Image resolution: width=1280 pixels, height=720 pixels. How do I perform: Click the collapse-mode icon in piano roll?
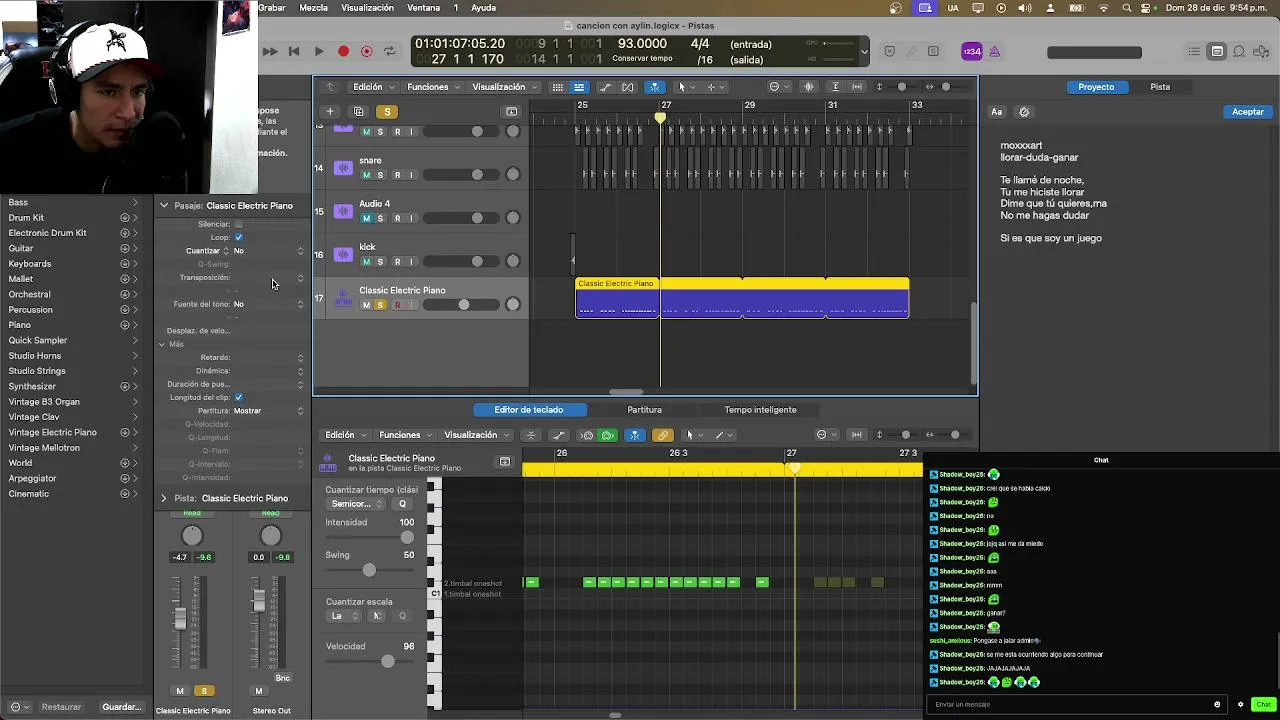[531, 435]
